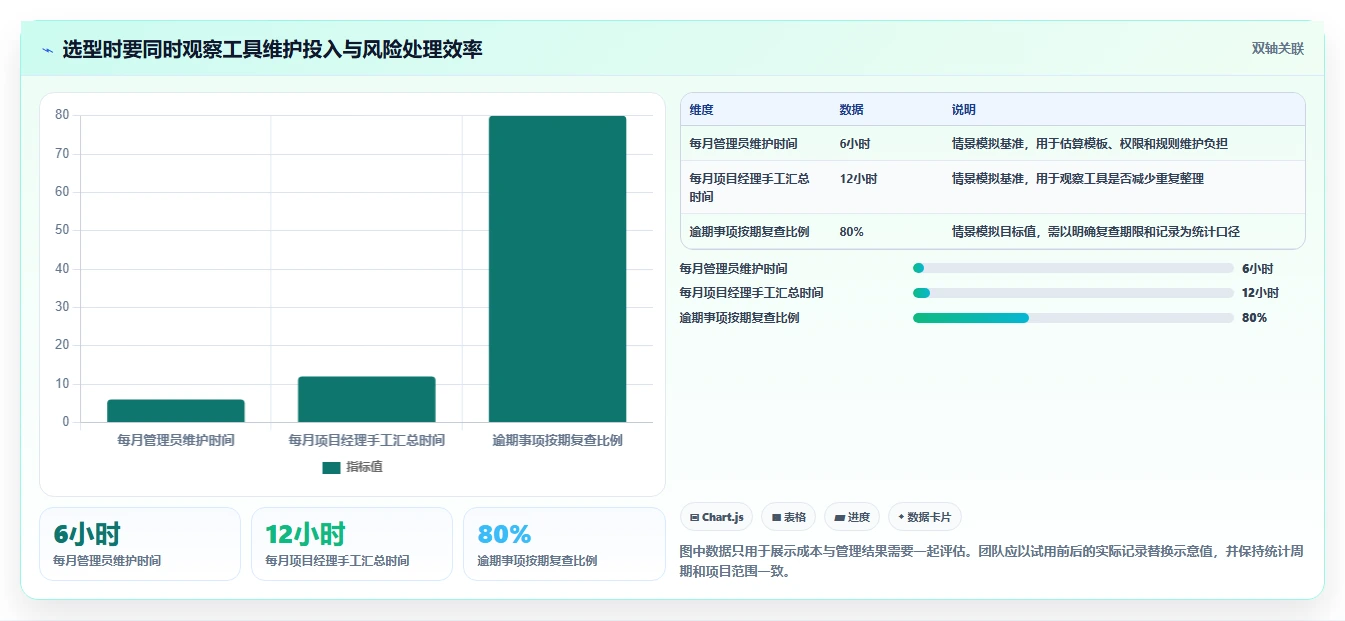Click the tall bar for 逾期事项按期复查比例

(557, 269)
